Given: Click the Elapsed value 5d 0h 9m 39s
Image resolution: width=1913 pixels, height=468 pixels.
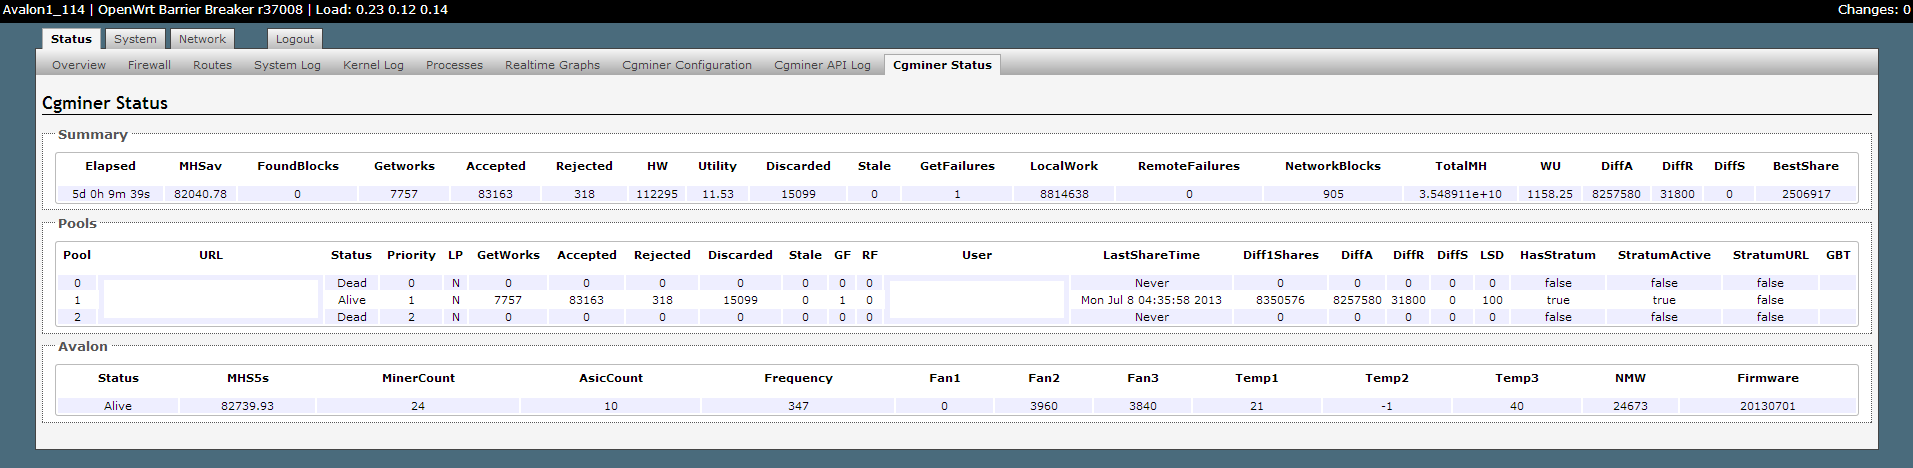Looking at the screenshot, I should point(111,194).
